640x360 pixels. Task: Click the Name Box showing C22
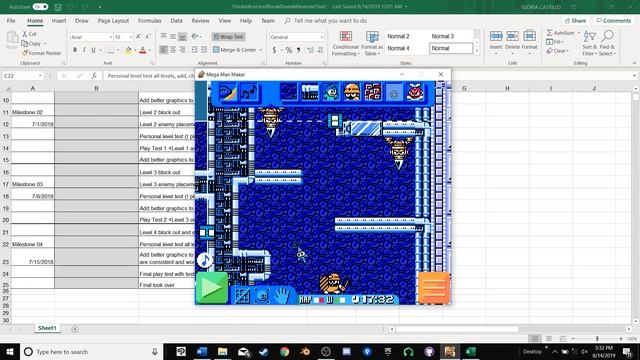tap(22, 76)
